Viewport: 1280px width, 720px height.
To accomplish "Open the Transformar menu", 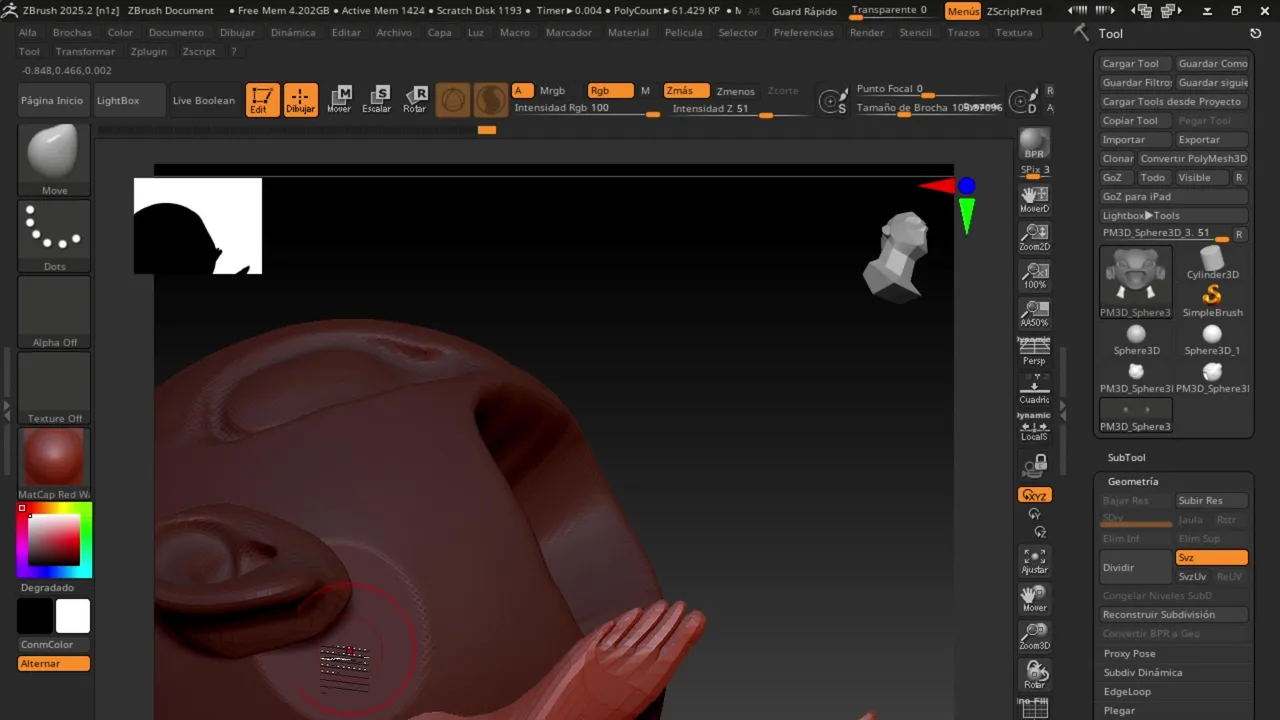I will click(x=85, y=51).
